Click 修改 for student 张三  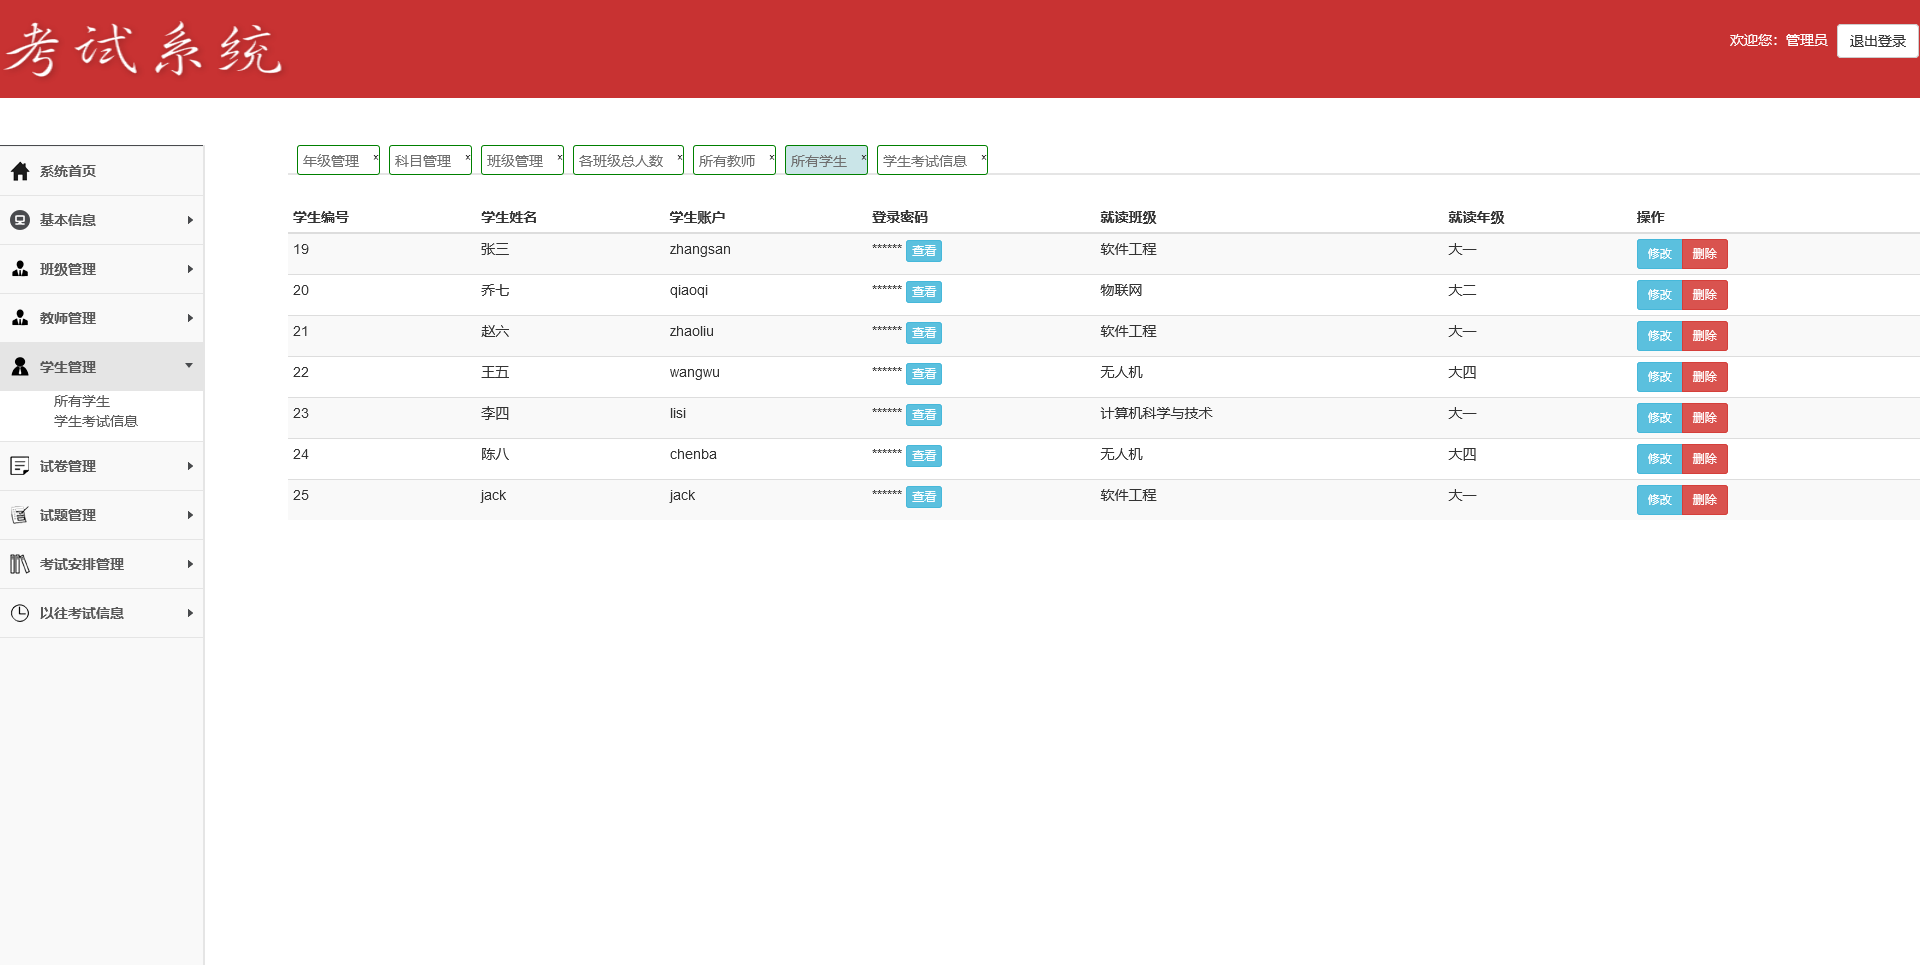pyautogui.click(x=1659, y=254)
